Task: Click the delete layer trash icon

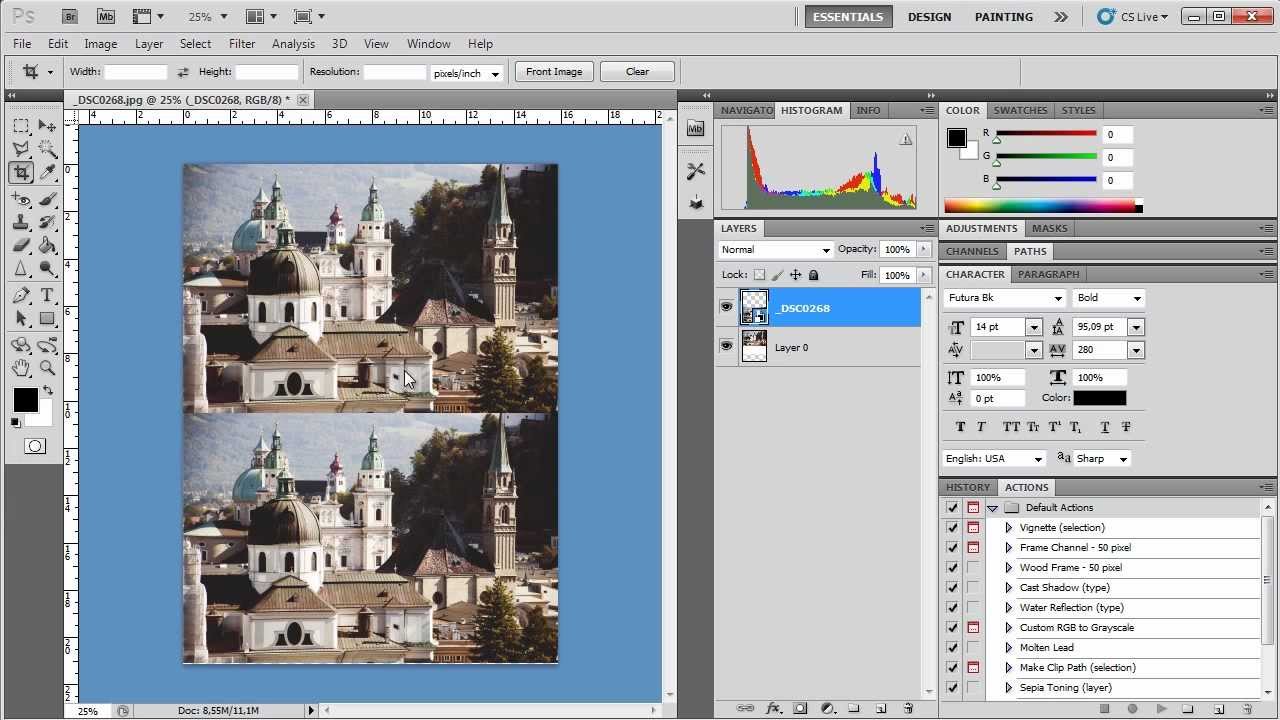Action: coord(908,708)
